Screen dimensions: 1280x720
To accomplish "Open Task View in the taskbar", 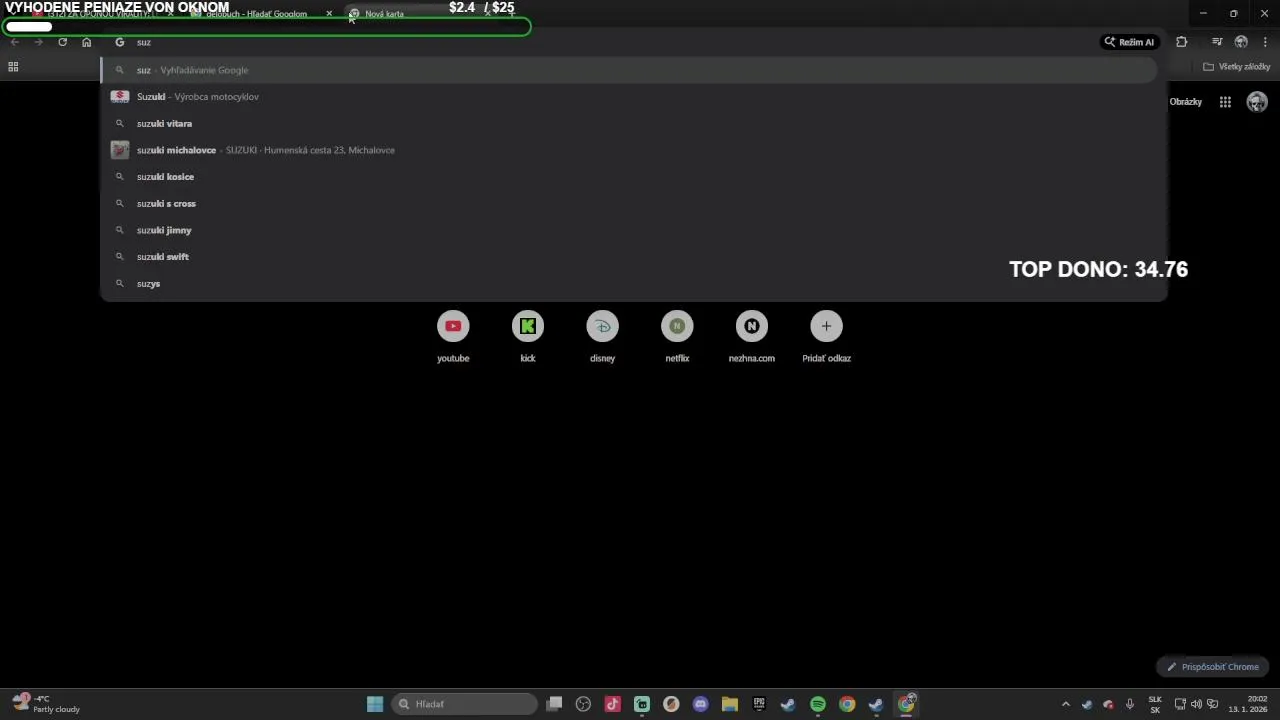I will click(x=555, y=704).
